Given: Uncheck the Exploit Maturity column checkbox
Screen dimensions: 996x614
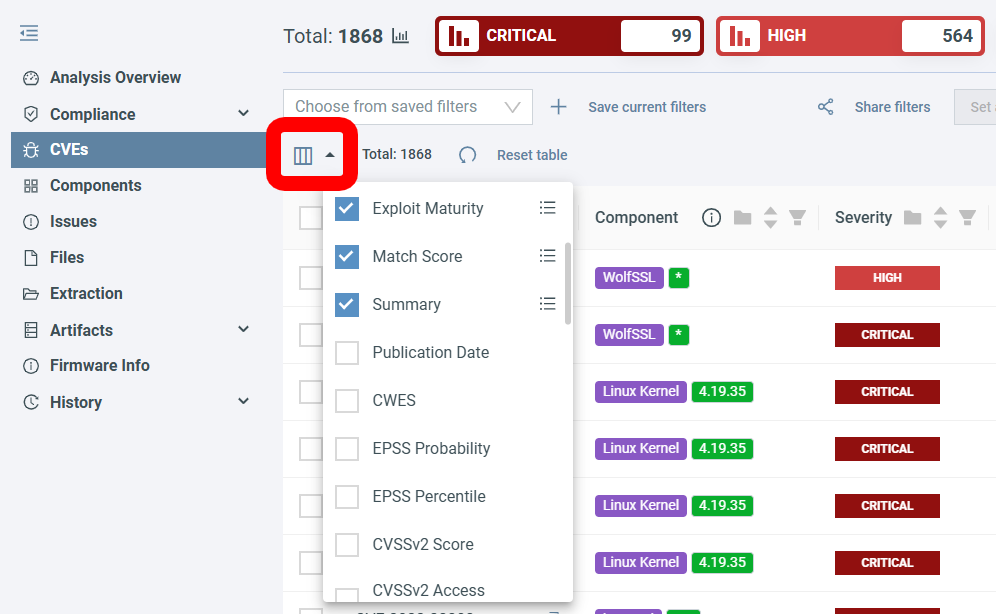Looking at the screenshot, I should click(x=347, y=209).
